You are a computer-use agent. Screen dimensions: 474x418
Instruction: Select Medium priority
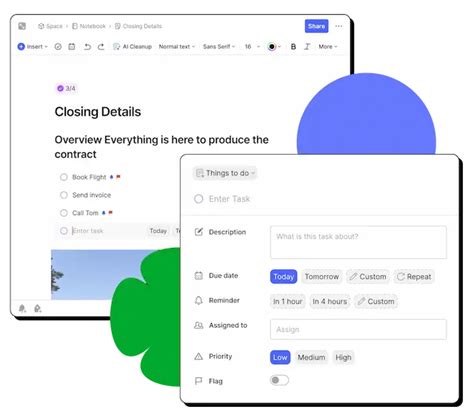[x=311, y=357]
